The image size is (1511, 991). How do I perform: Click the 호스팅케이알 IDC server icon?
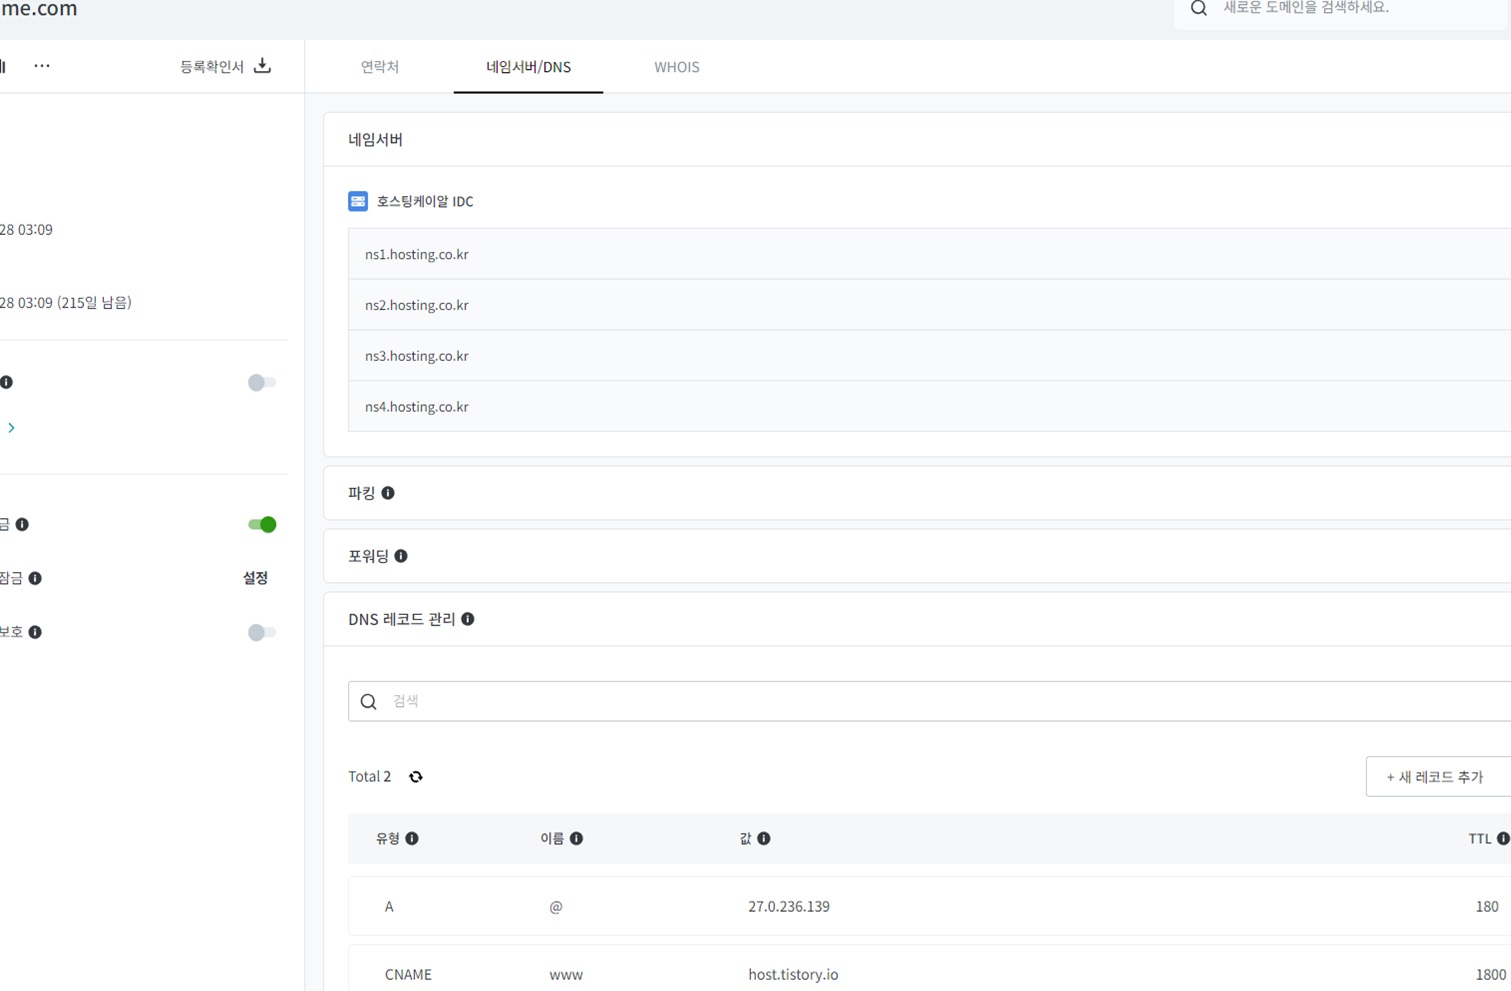click(x=358, y=201)
